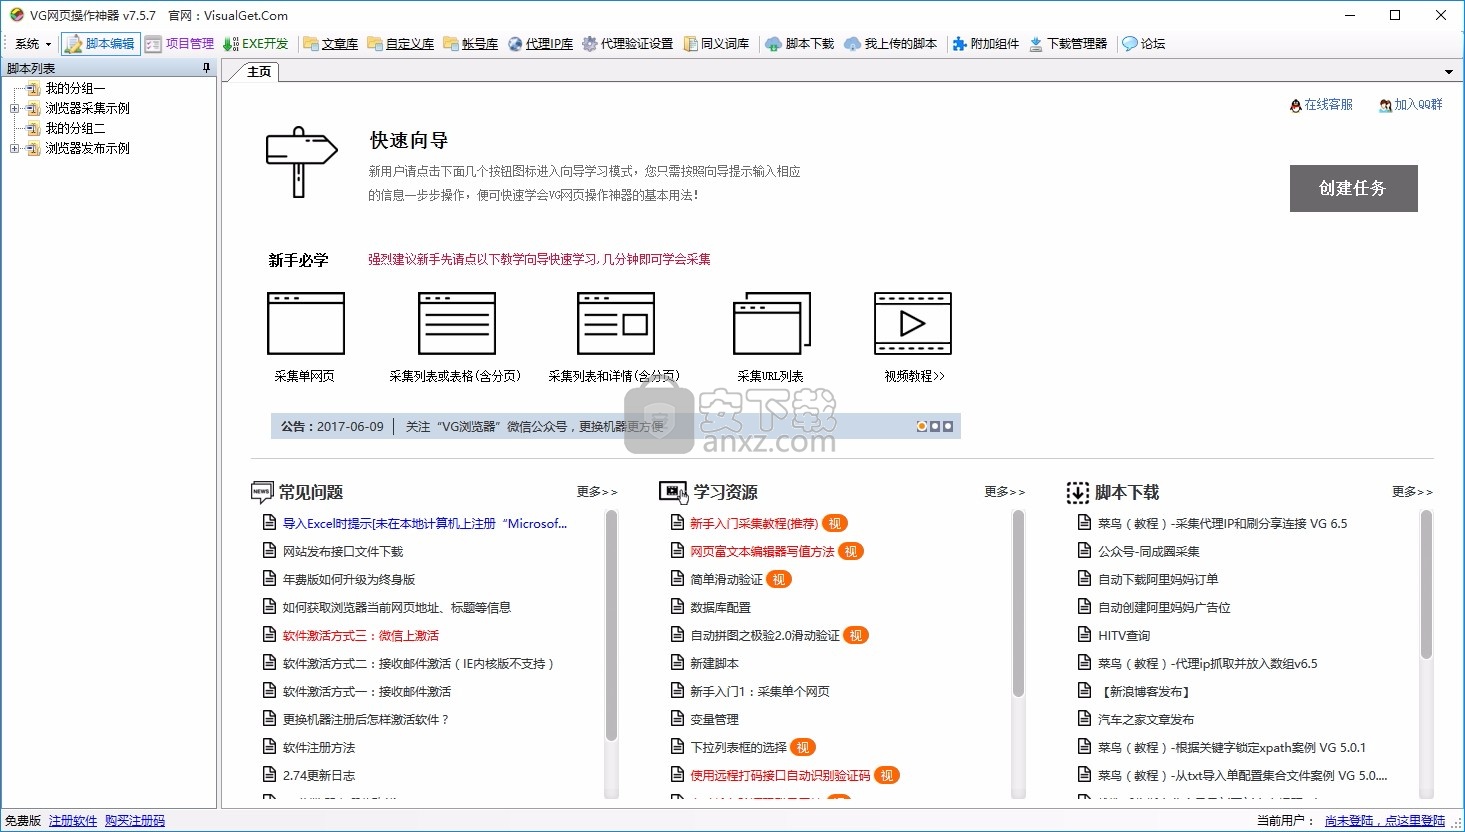Open the 脚本编辑 script editor toolbar button
Screen dimensions: 1465x832
click(100, 44)
